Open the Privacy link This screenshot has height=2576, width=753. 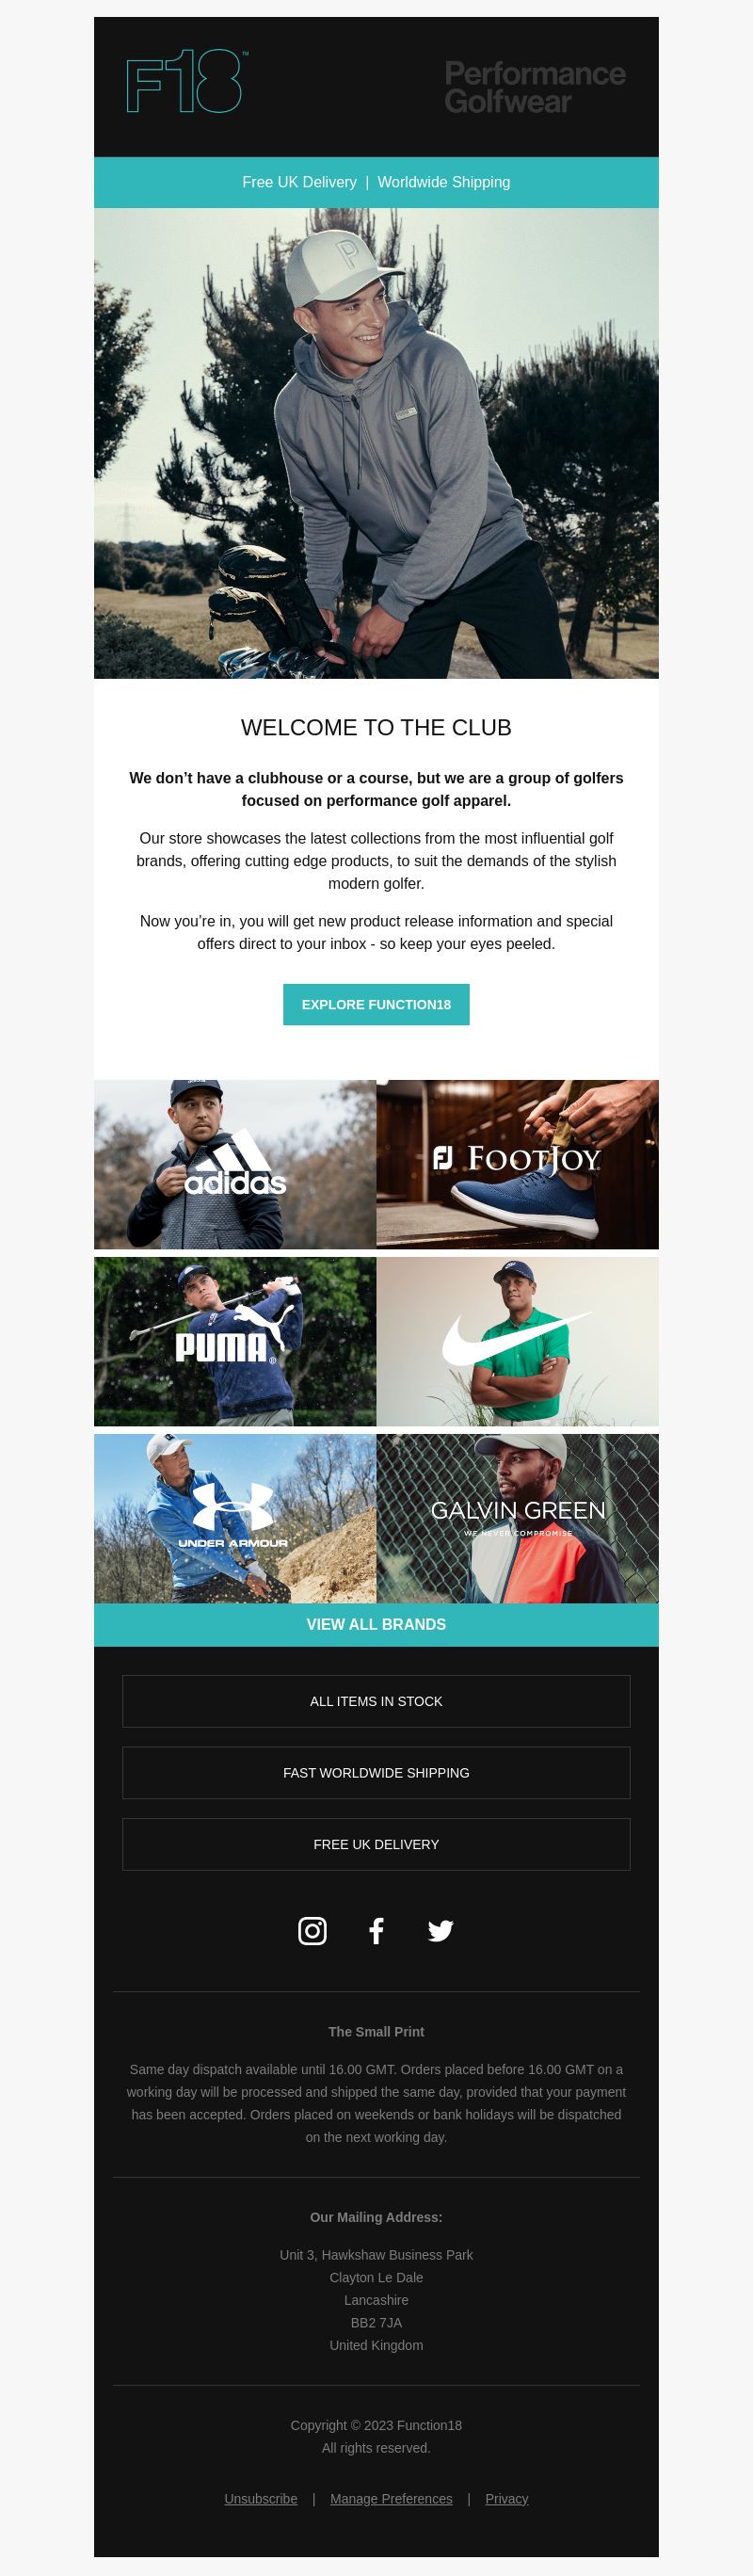pyautogui.click(x=507, y=2498)
